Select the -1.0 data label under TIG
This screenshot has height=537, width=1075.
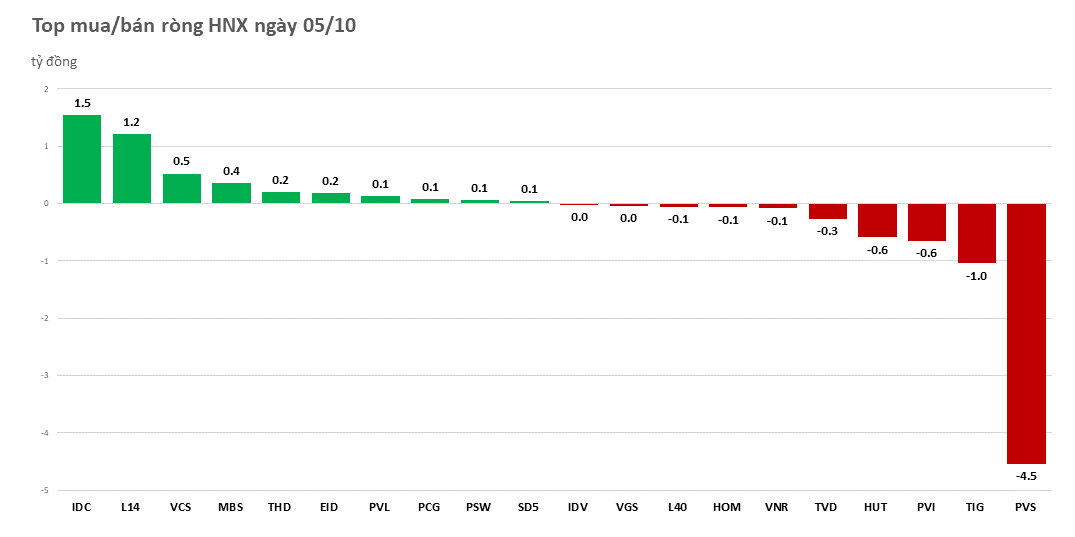(x=976, y=276)
